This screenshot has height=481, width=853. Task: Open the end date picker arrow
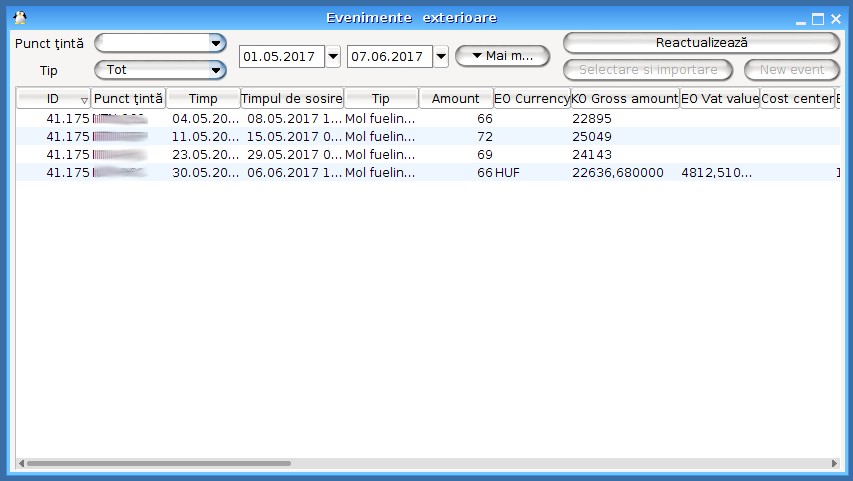(x=441, y=57)
